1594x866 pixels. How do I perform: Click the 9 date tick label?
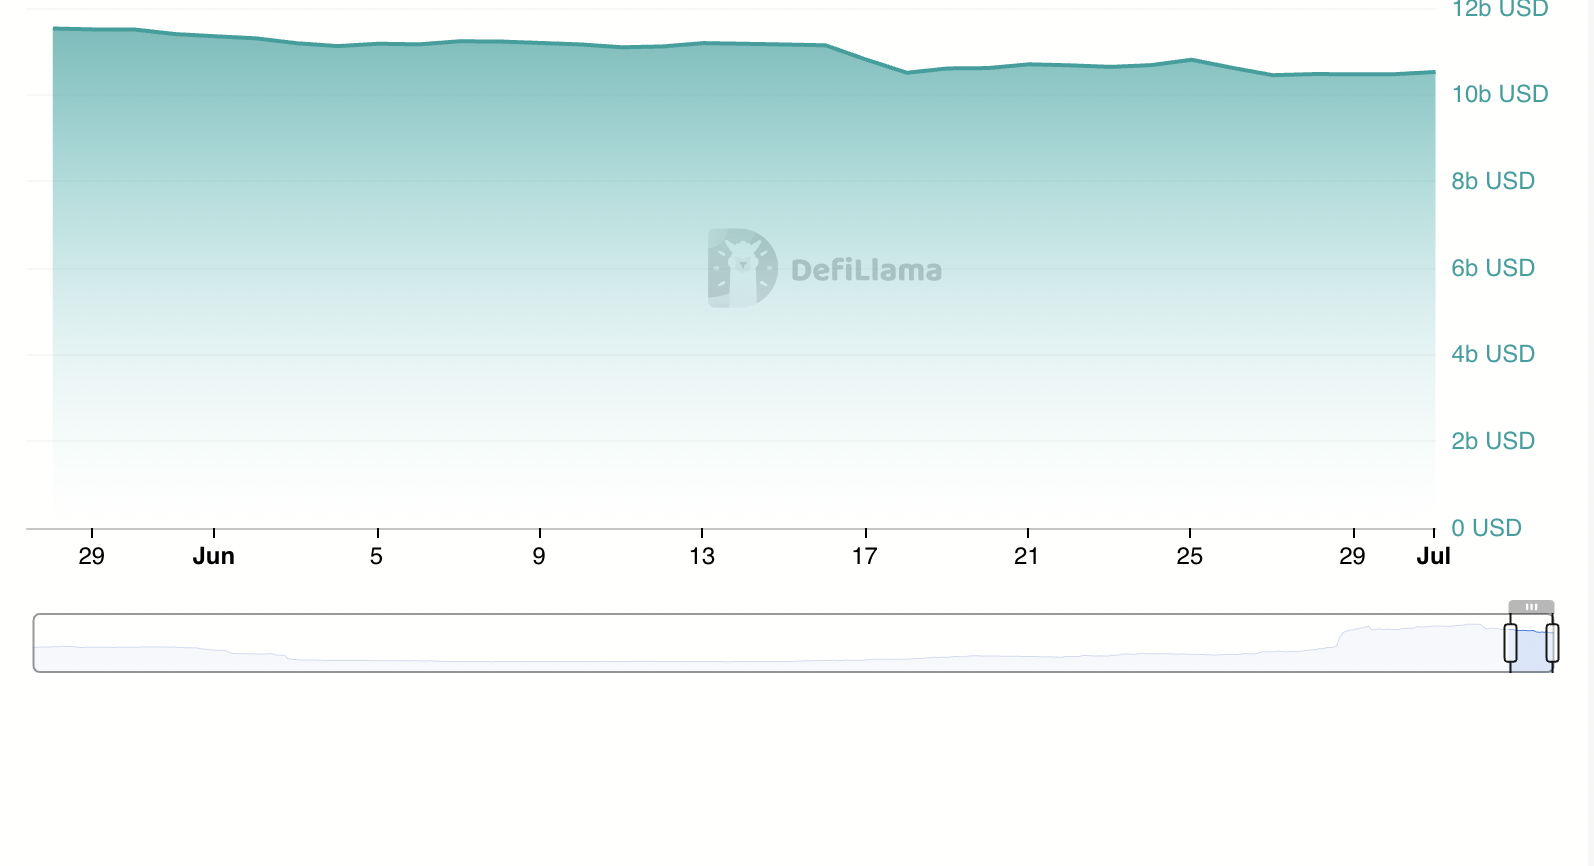click(x=538, y=555)
